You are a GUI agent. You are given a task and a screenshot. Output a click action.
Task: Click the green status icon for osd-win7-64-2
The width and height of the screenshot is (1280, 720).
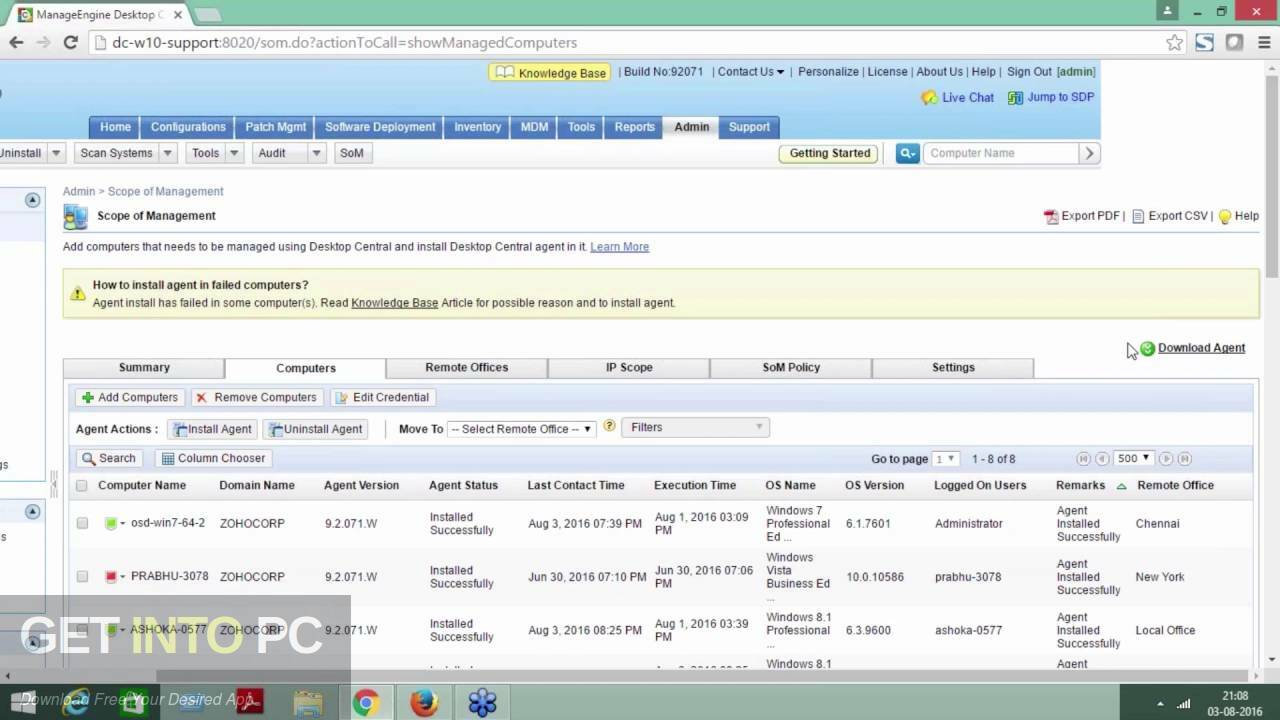111,523
